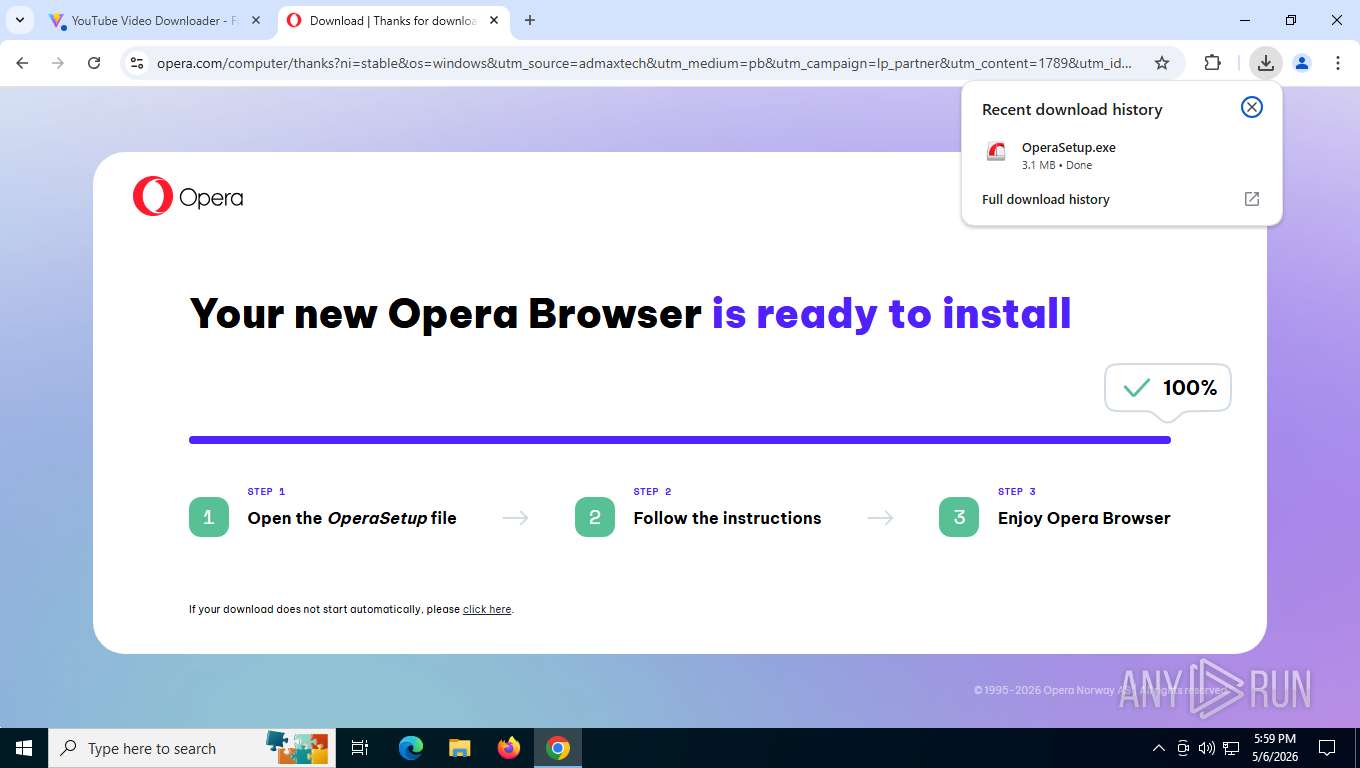Minimize the Chrome window
Image resolution: width=1360 pixels, height=768 pixels.
(x=1245, y=20)
